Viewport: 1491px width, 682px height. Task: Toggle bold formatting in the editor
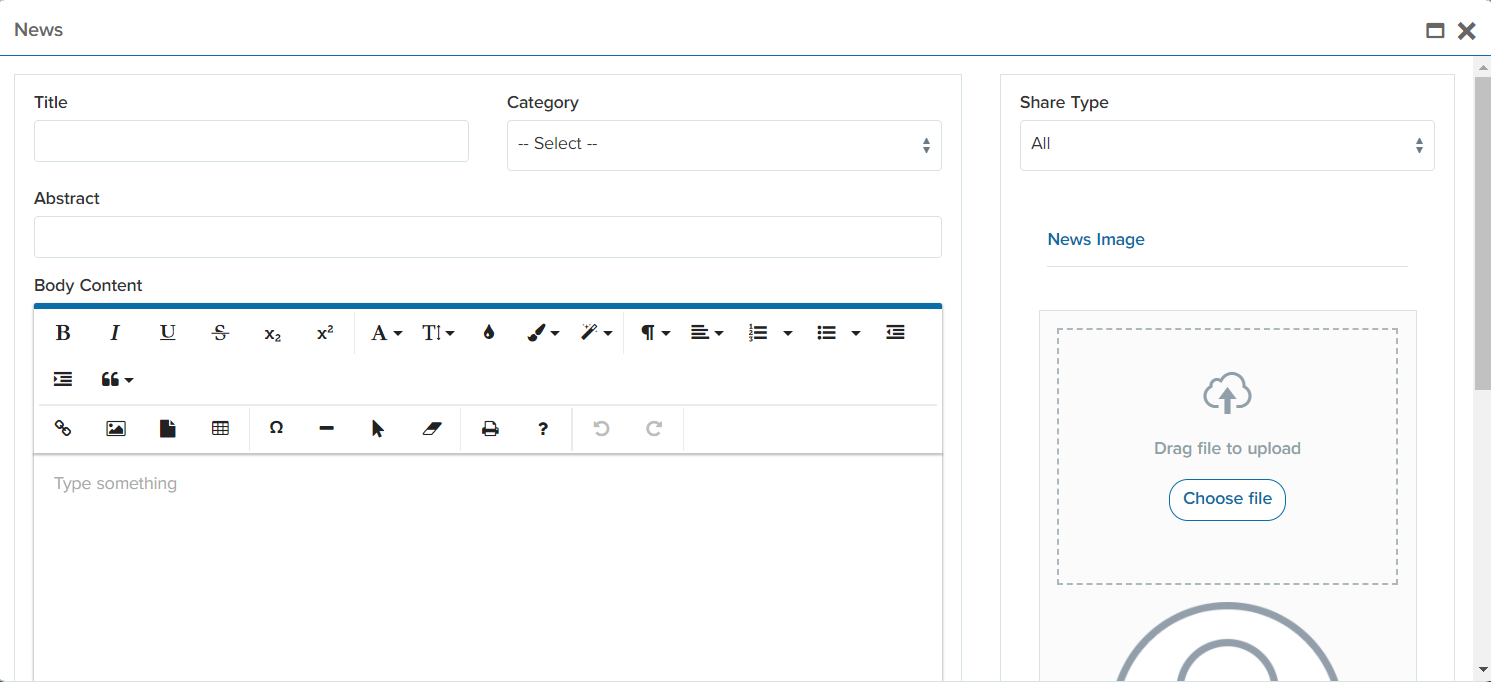[63, 333]
